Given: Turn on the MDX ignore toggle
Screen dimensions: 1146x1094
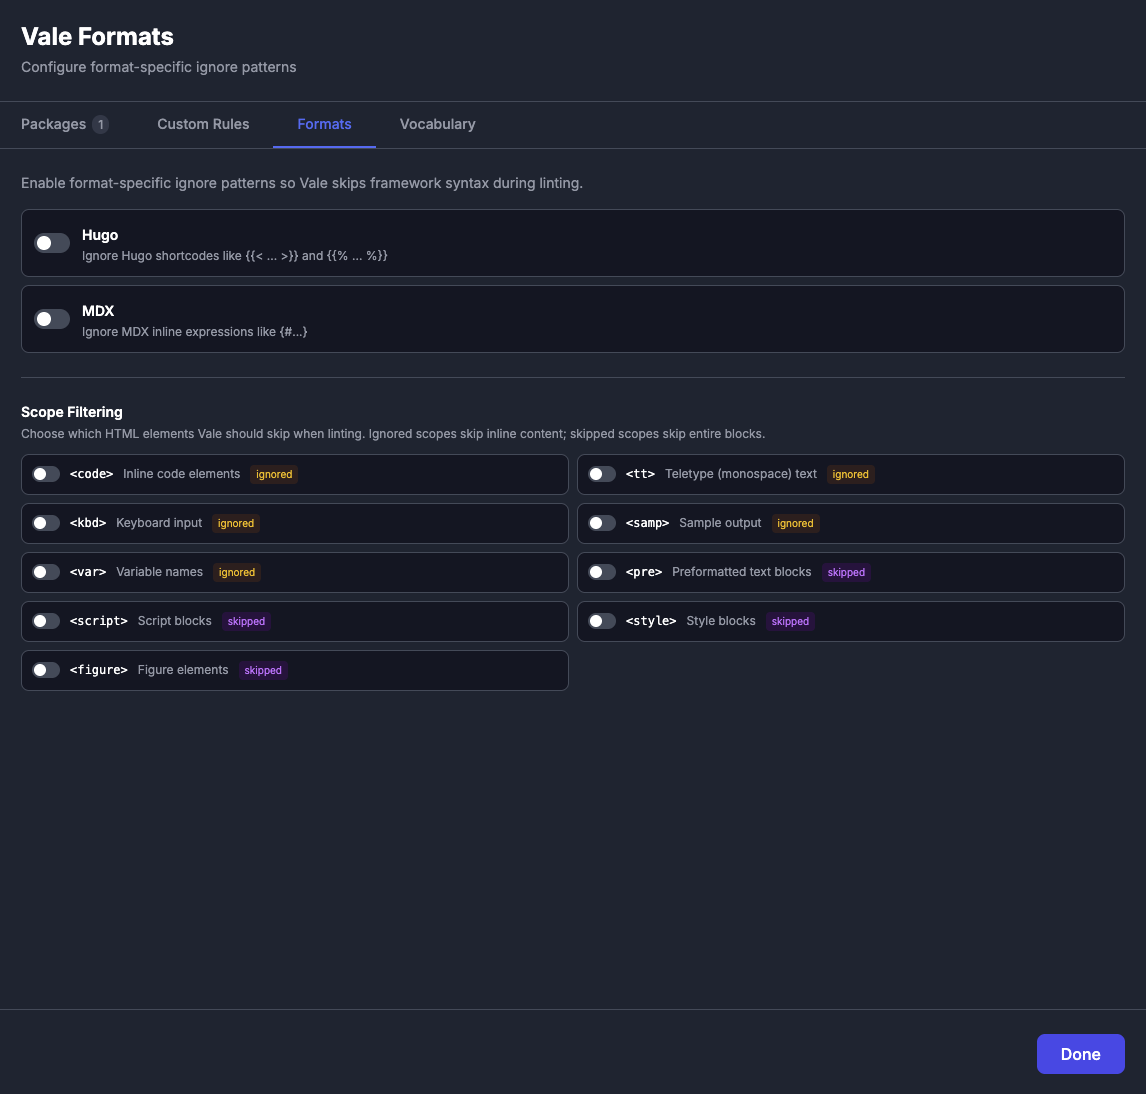Looking at the screenshot, I should (x=52, y=319).
